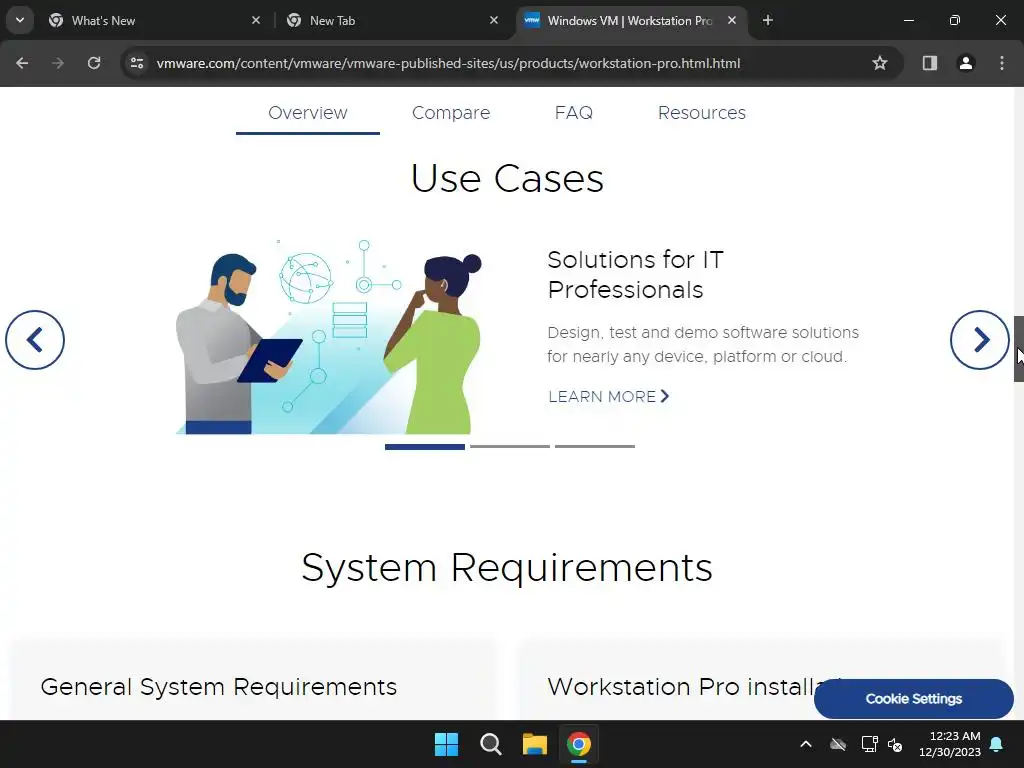Open the Chrome profile menu
1024x768 pixels.
coord(966,63)
